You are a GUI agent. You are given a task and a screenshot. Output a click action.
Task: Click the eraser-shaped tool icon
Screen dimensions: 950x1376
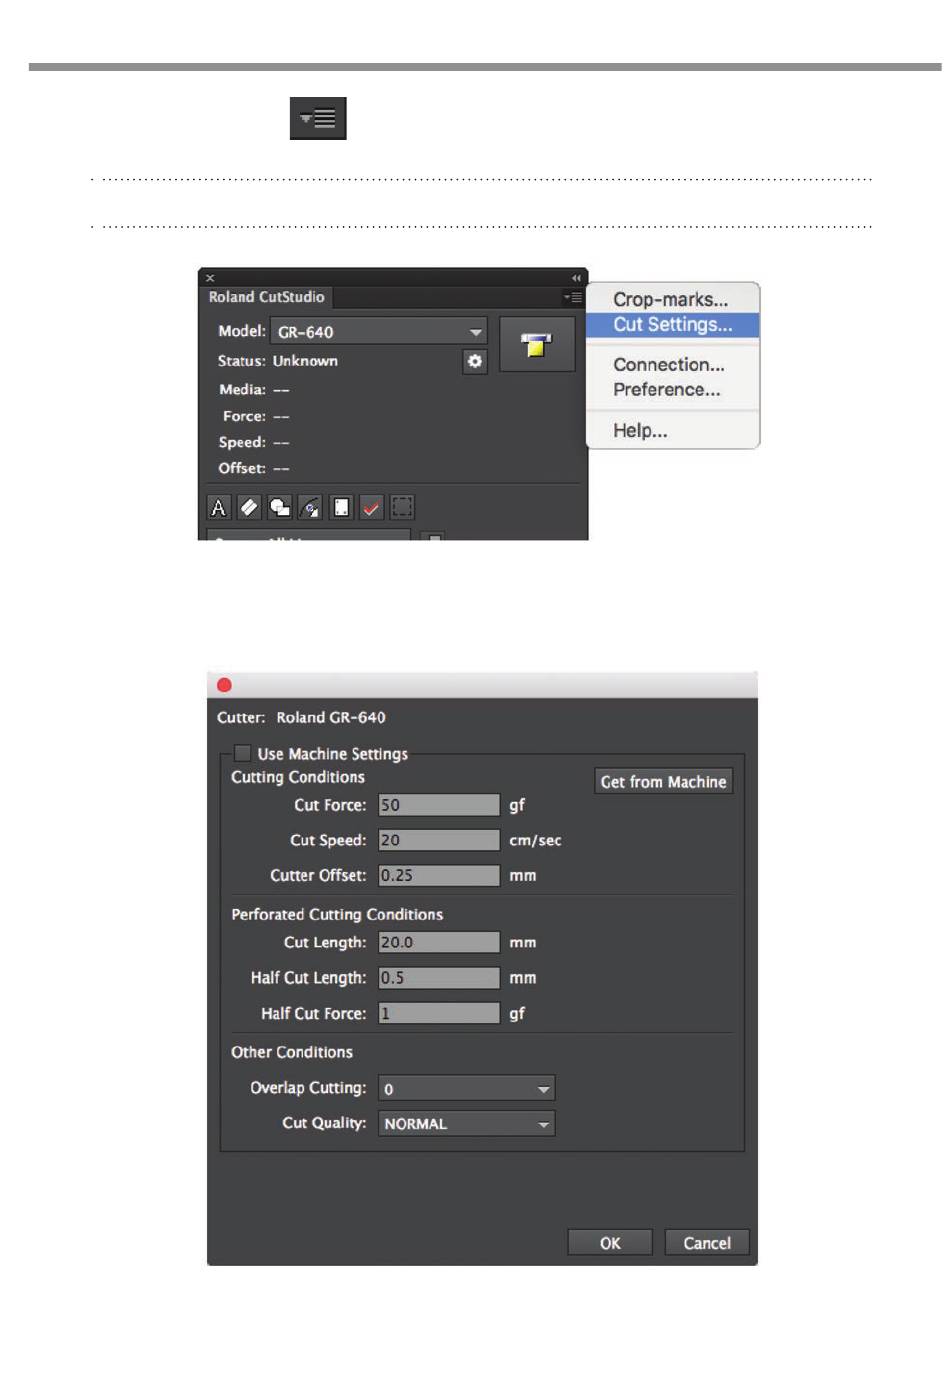[x=249, y=507]
